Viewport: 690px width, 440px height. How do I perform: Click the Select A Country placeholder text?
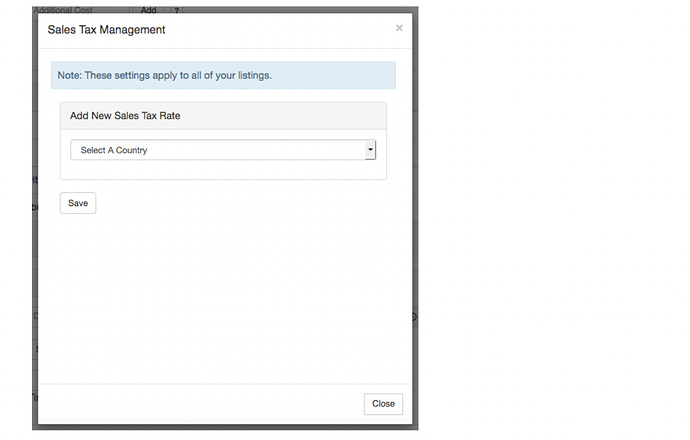[x=114, y=150]
